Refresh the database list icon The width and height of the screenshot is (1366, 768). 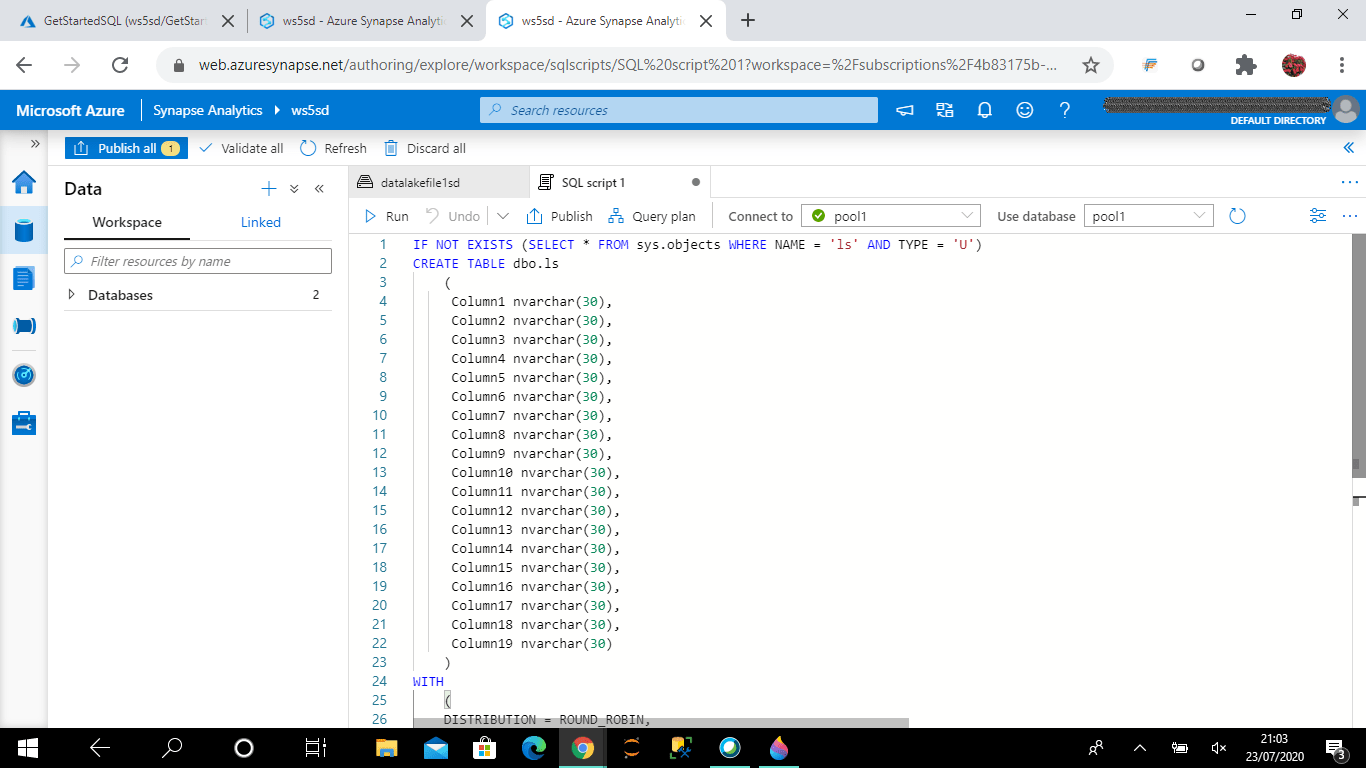point(1237,216)
